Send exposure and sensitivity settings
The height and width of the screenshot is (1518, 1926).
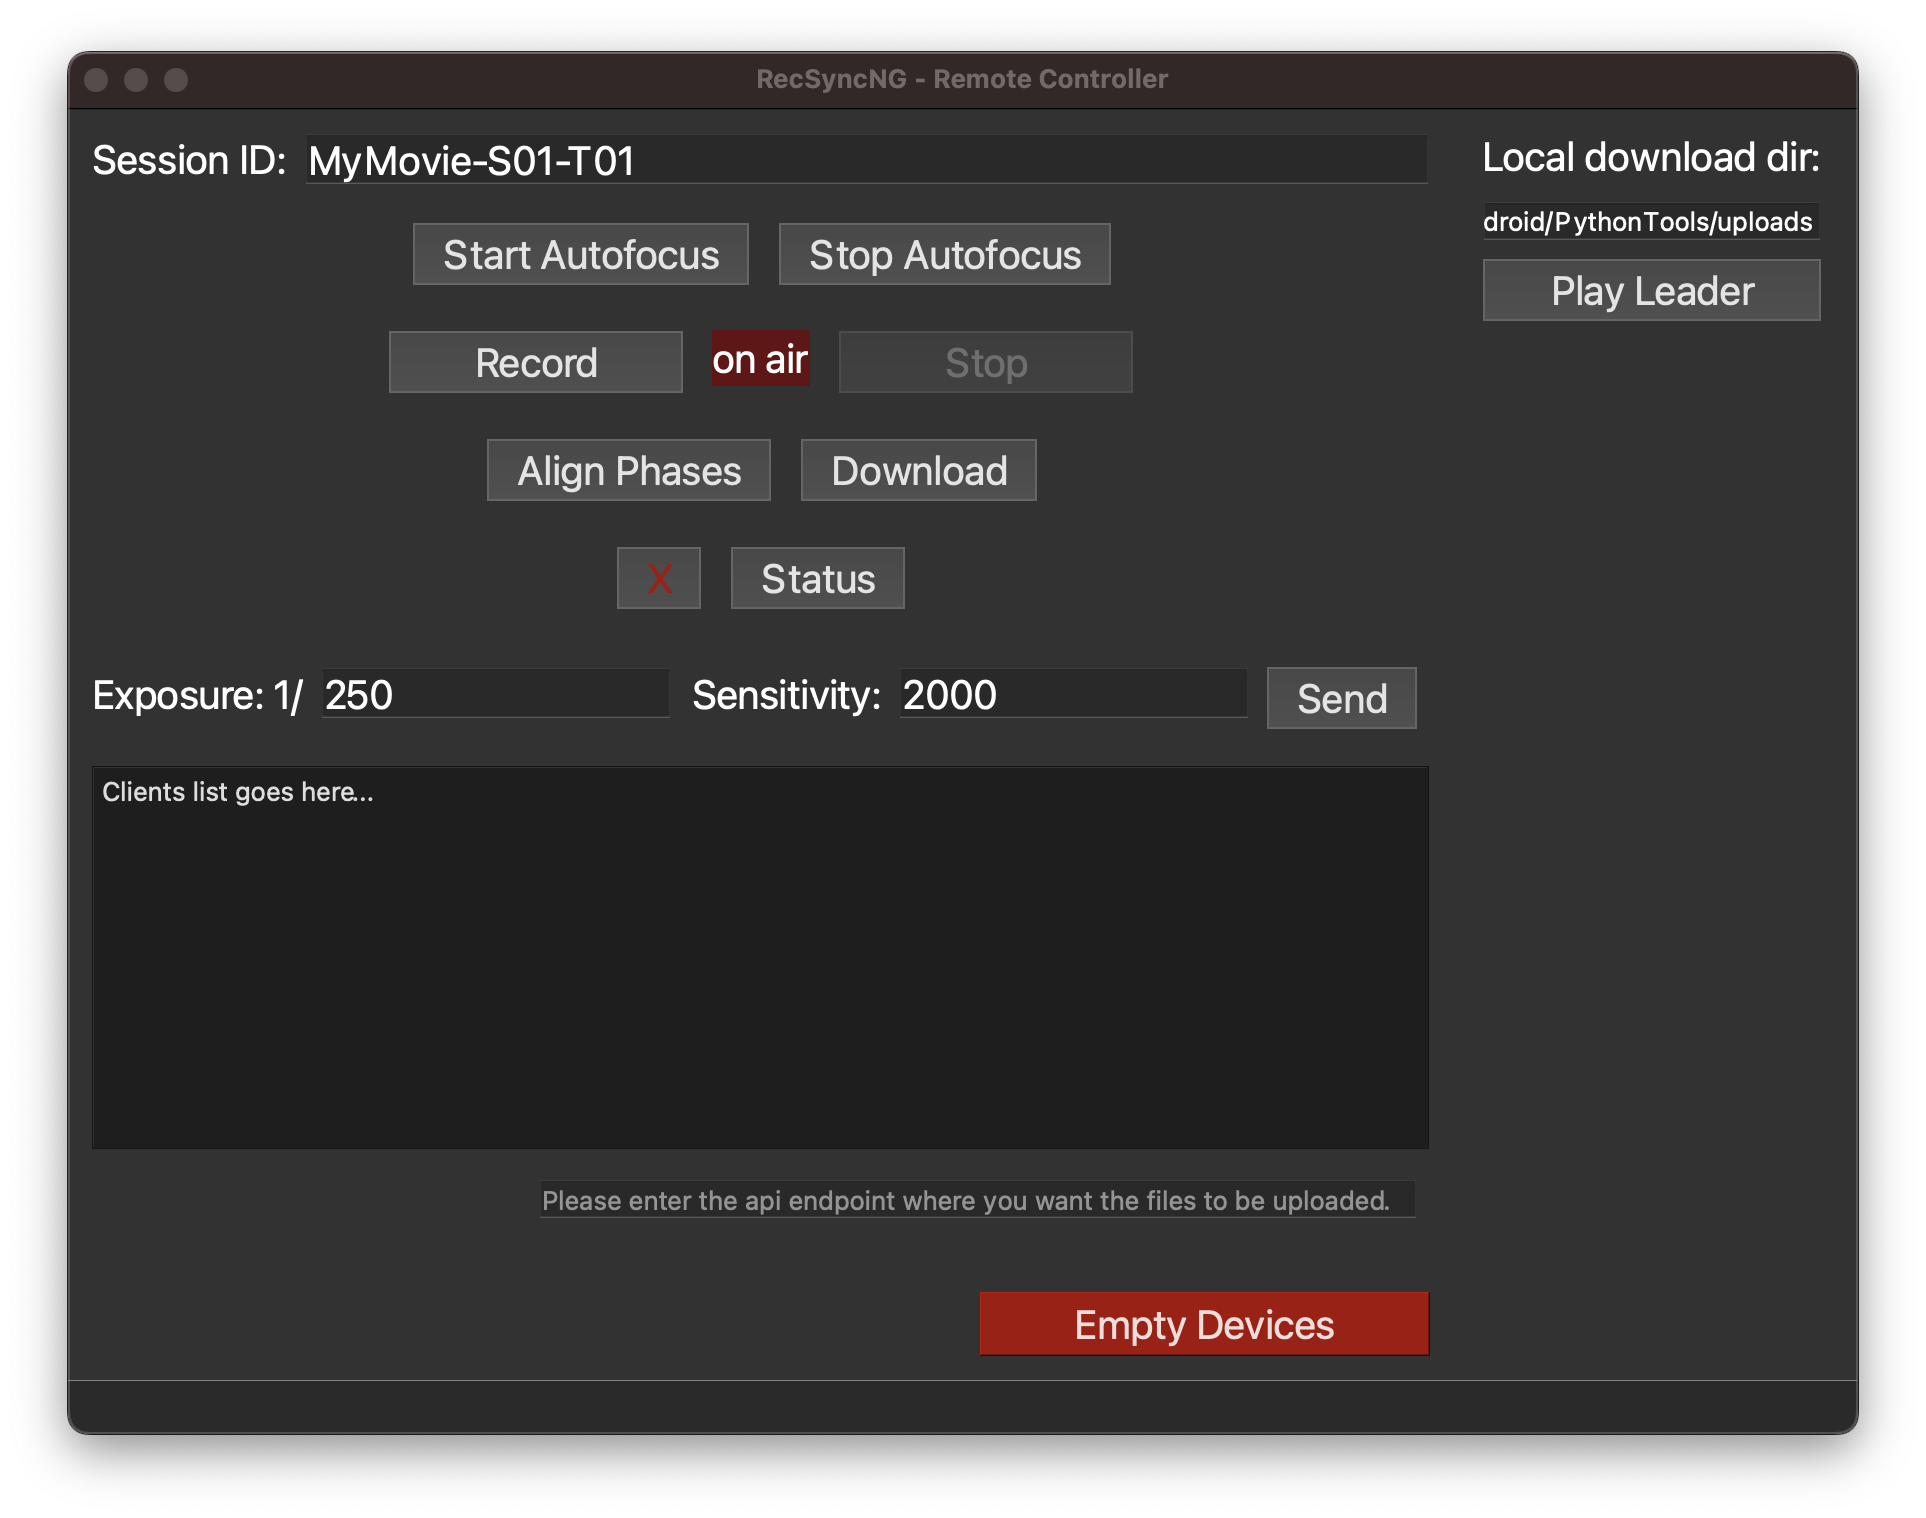(1340, 698)
